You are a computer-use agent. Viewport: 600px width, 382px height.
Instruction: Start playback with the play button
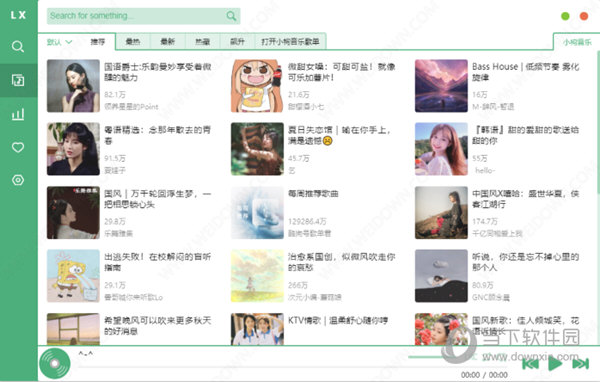[x=555, y=364]
